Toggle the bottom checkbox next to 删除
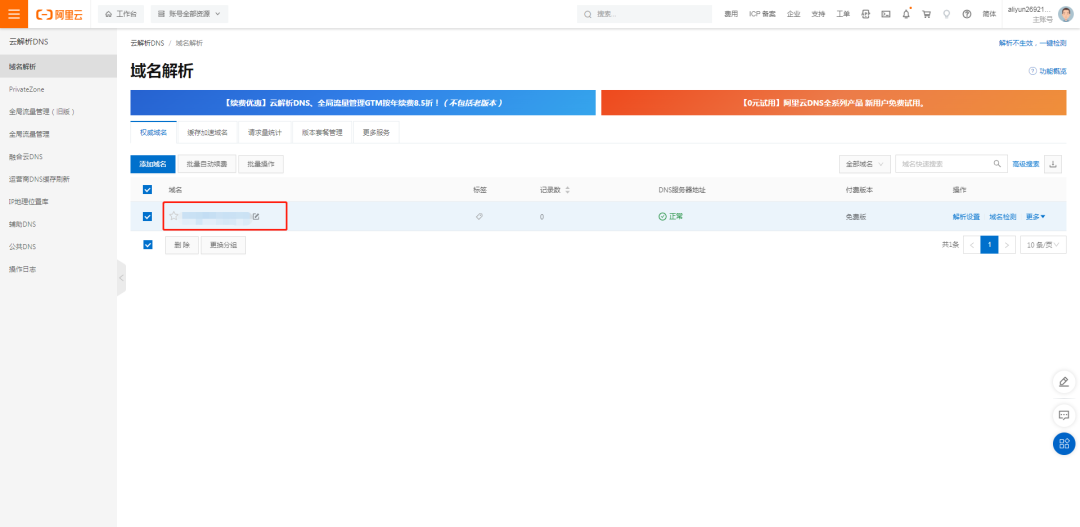 click(x=148, y=245)
